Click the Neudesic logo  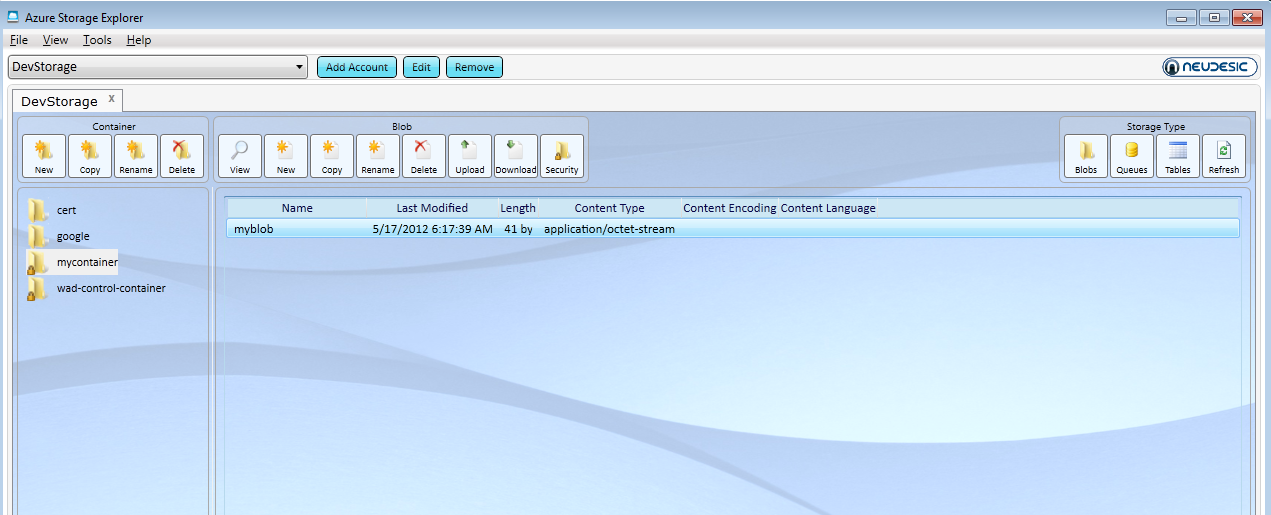tap(1209, 67)
